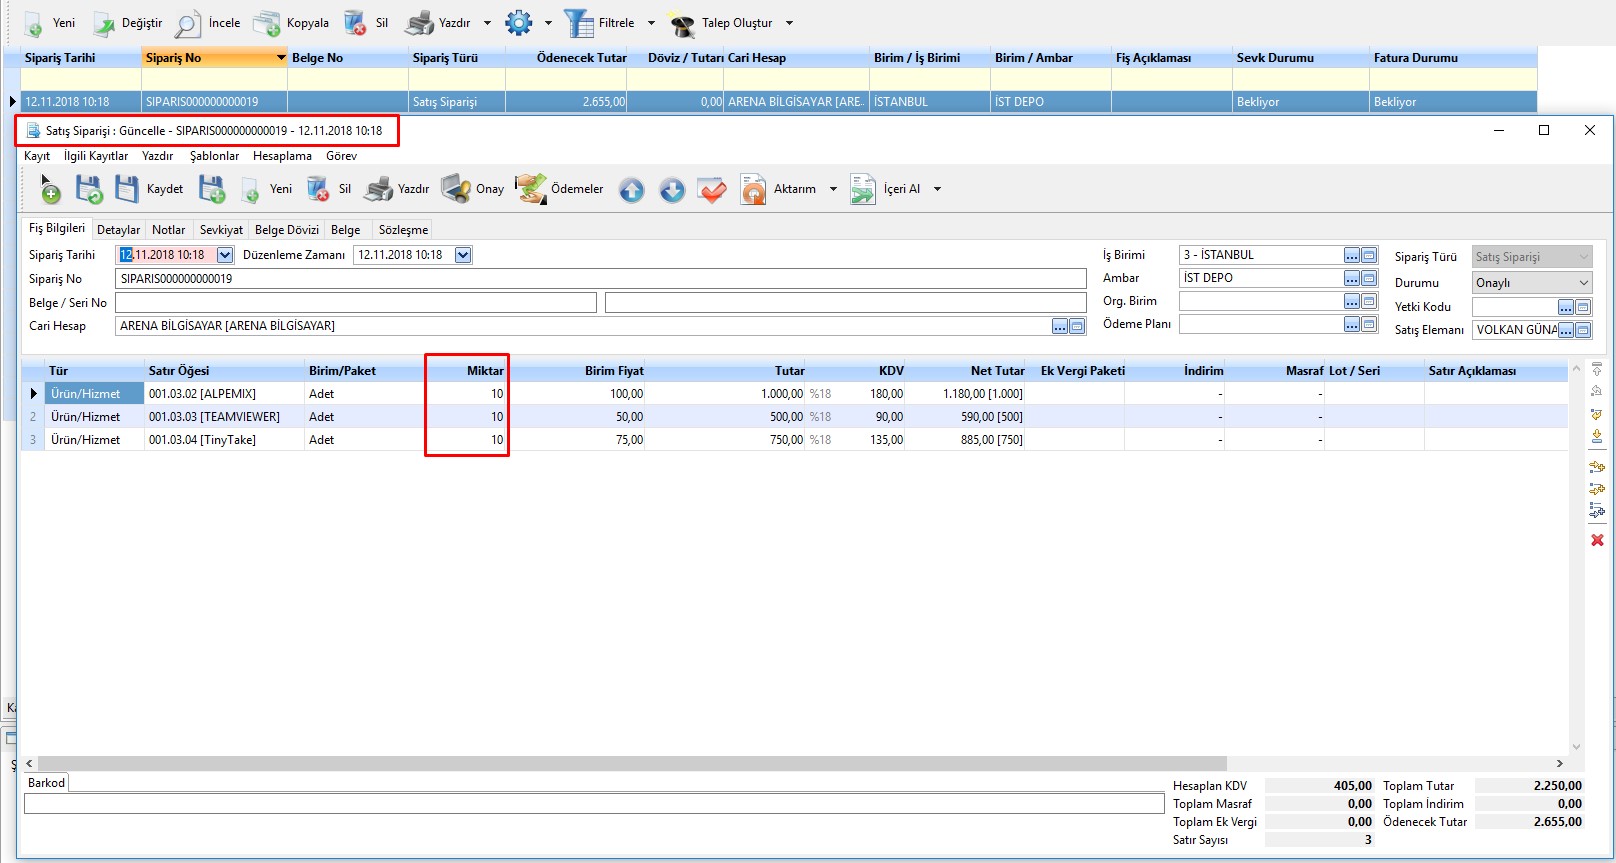Open the Hesaplama menu
This screenshot has height=863, width=1616.
[x=282, y=156]
